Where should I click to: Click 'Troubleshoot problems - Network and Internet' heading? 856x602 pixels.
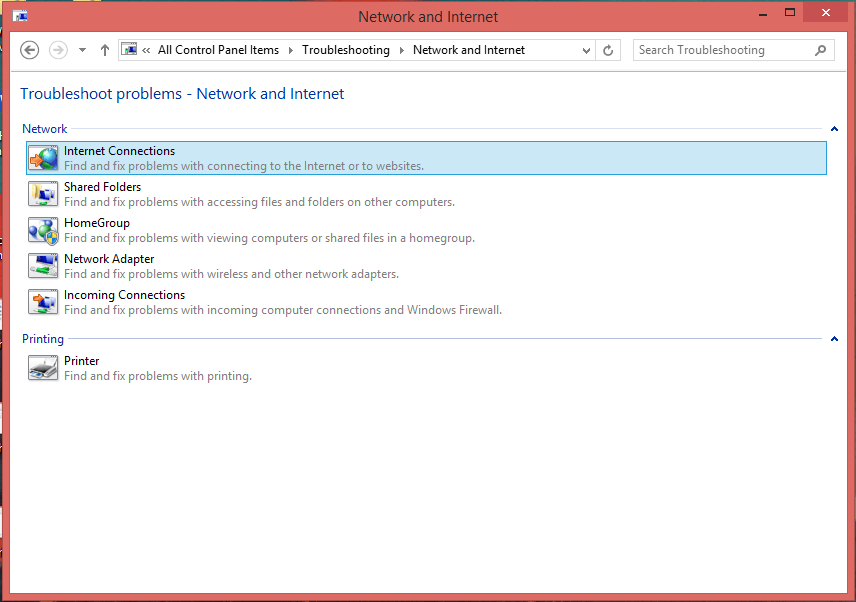point(182,94)
